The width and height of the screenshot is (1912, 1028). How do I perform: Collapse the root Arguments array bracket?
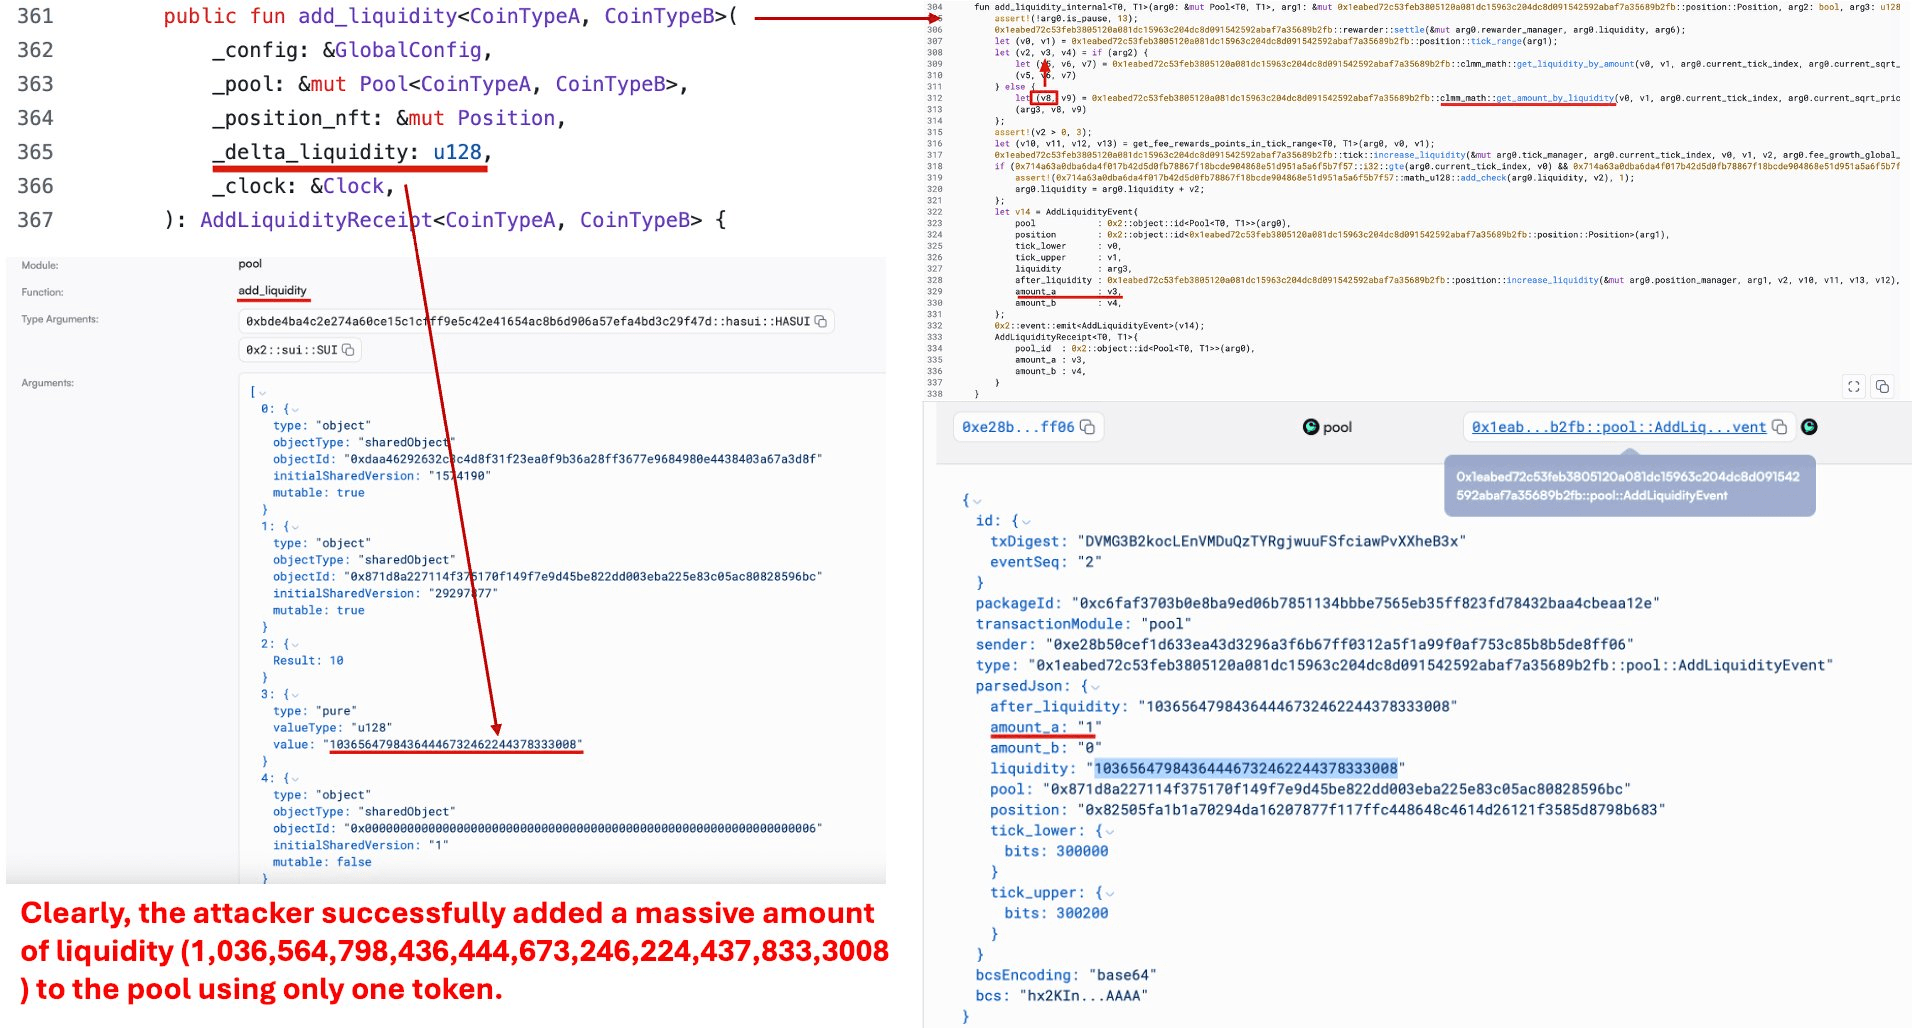(263, 393)
